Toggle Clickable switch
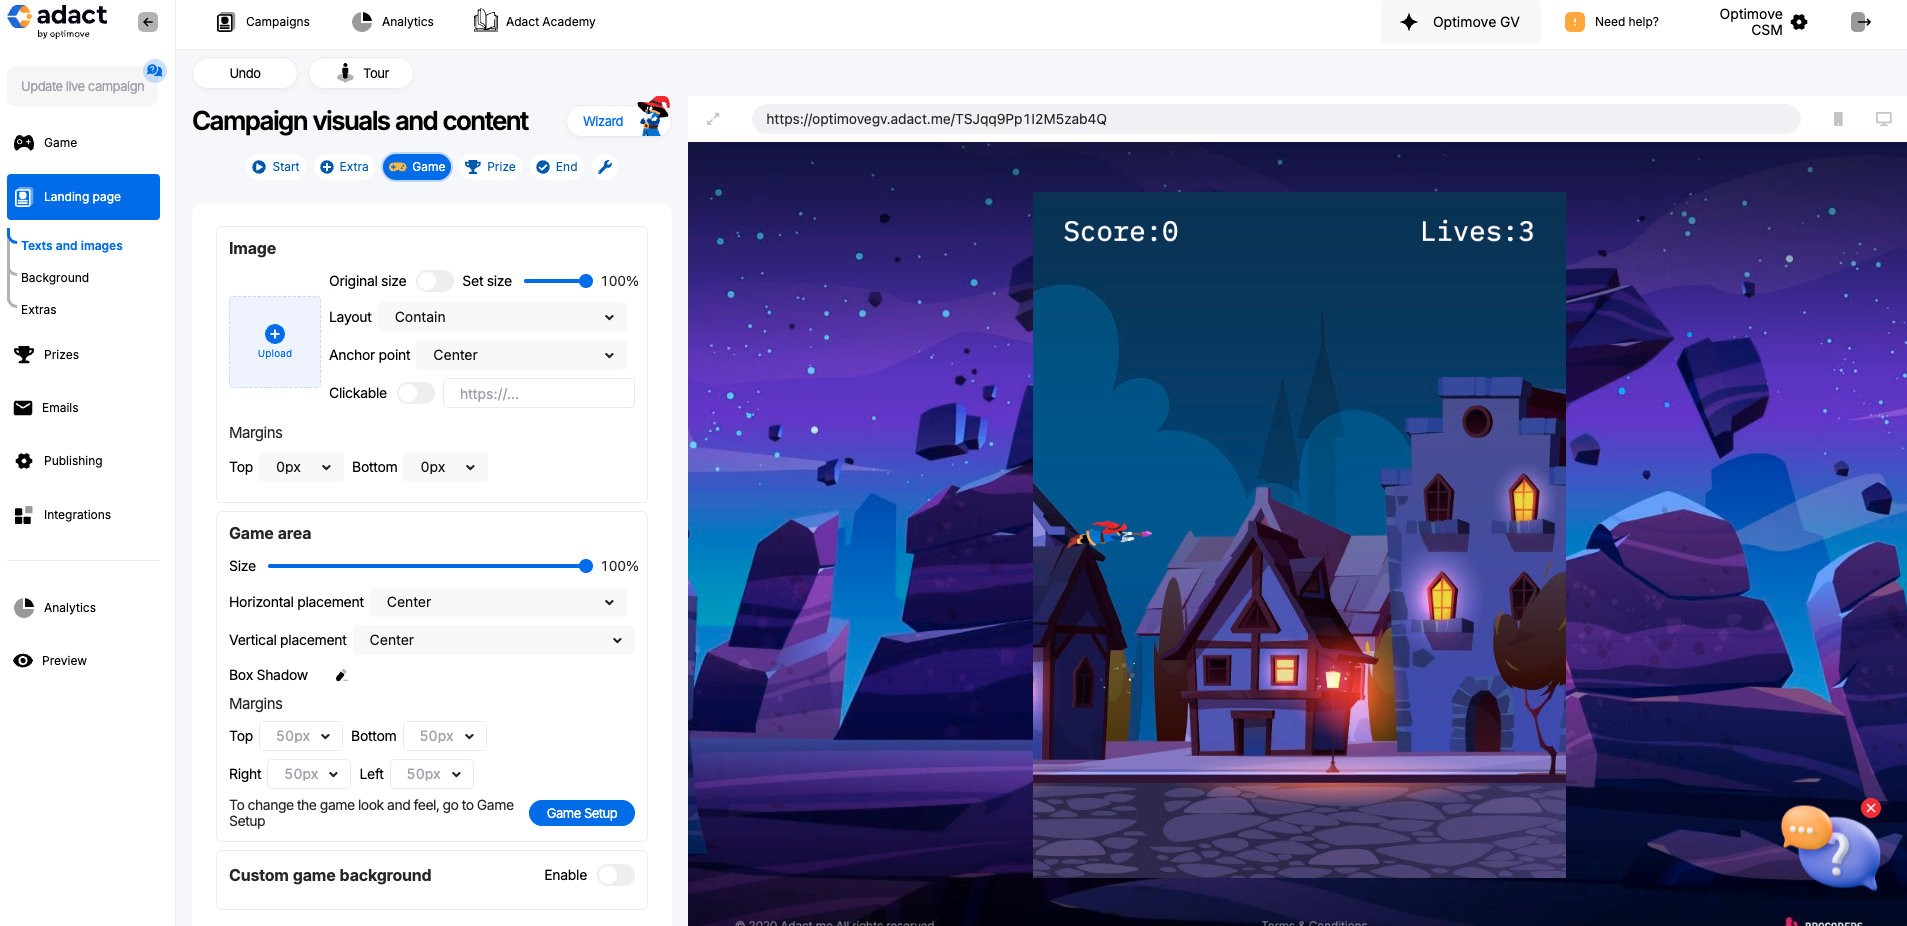1907x926 pixels. 416,393
